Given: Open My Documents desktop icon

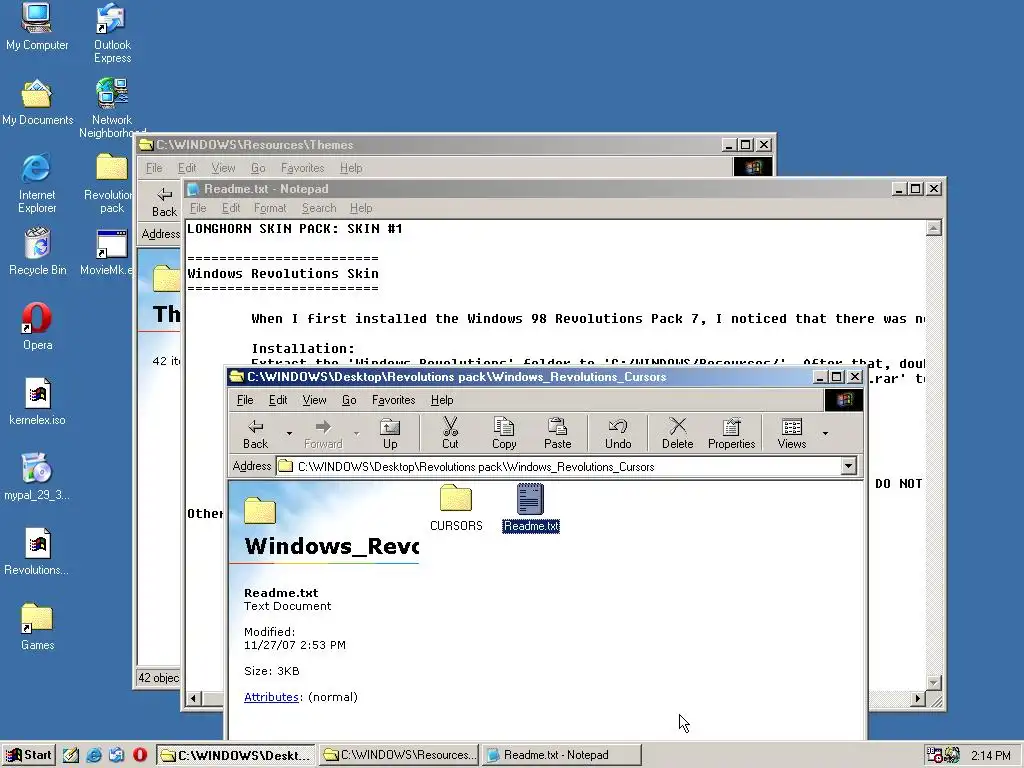Looking at the screenshot, I should pos(37,103).
